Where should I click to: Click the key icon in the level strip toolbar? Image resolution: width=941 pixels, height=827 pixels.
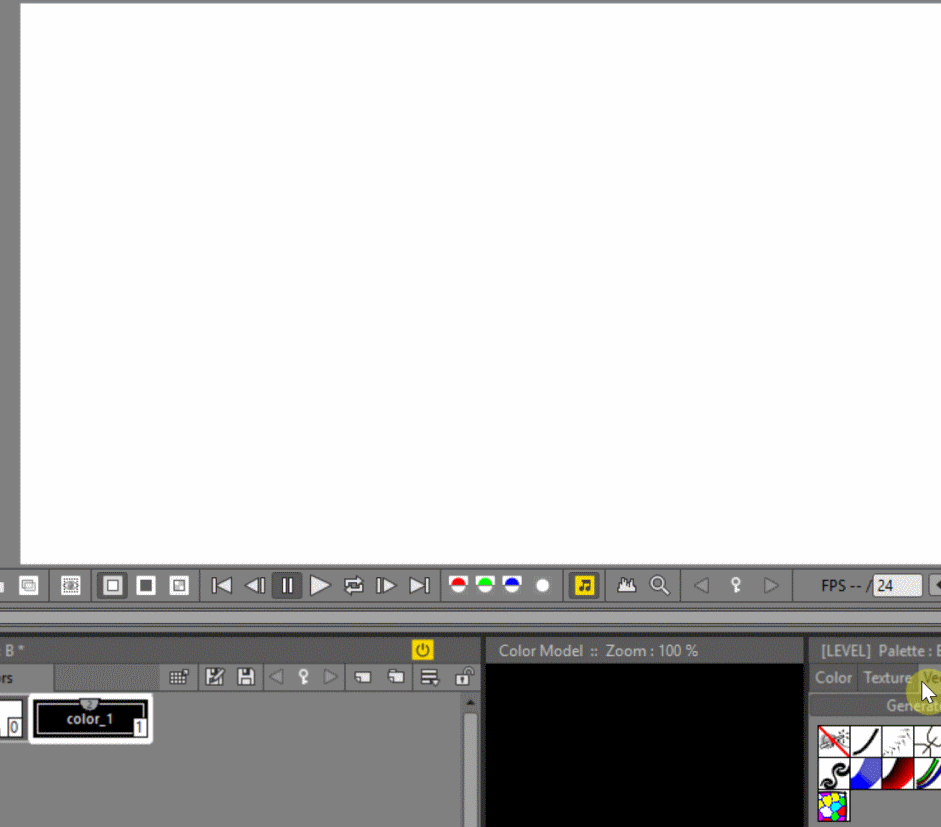click(303, 677)
